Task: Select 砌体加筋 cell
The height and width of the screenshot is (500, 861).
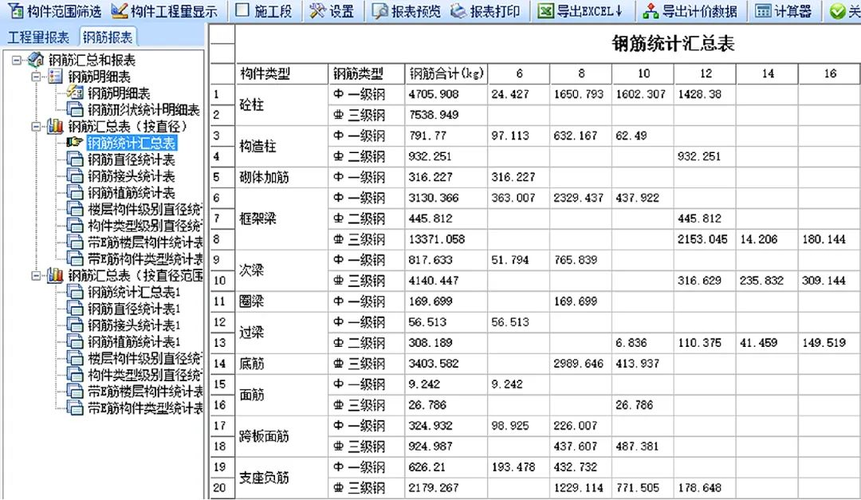Action: coord(282,177)
